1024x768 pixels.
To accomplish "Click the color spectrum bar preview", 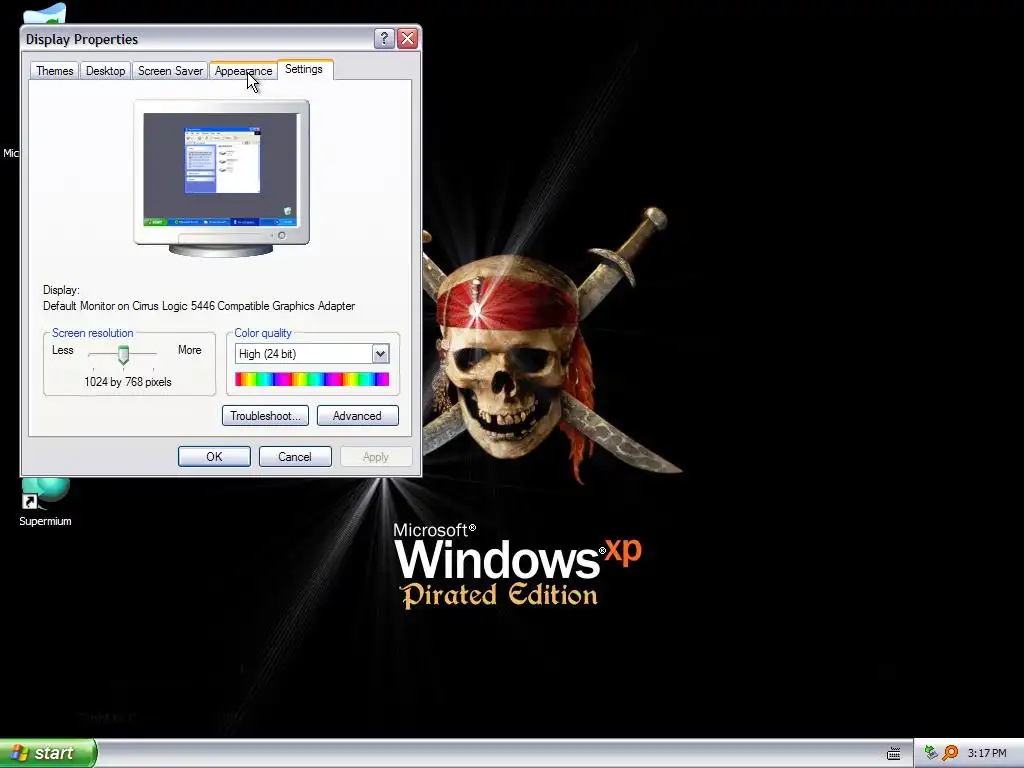I will pos(312,379).
